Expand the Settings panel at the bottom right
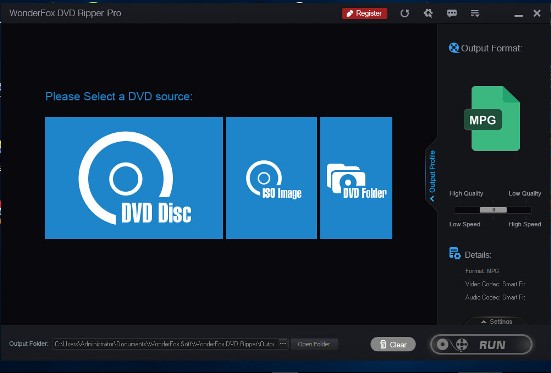 (497, 321)
